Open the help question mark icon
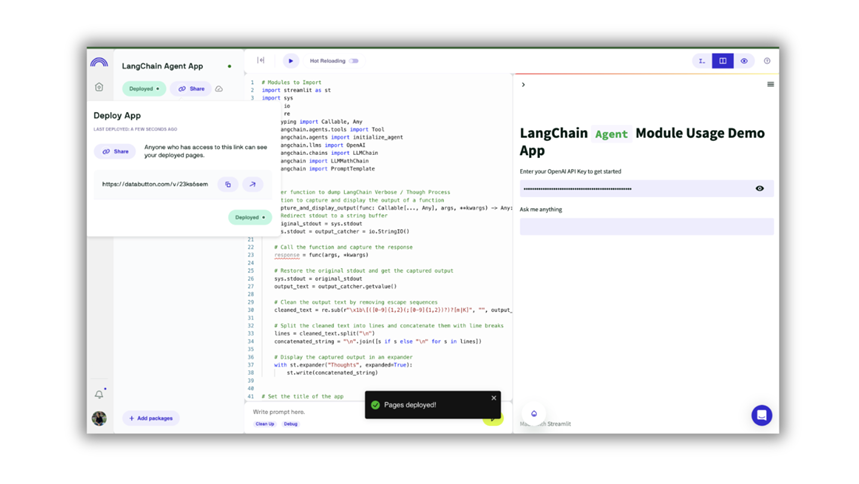Image resolution: width=859 pixels, height=484 pixels. coord(767,61)
